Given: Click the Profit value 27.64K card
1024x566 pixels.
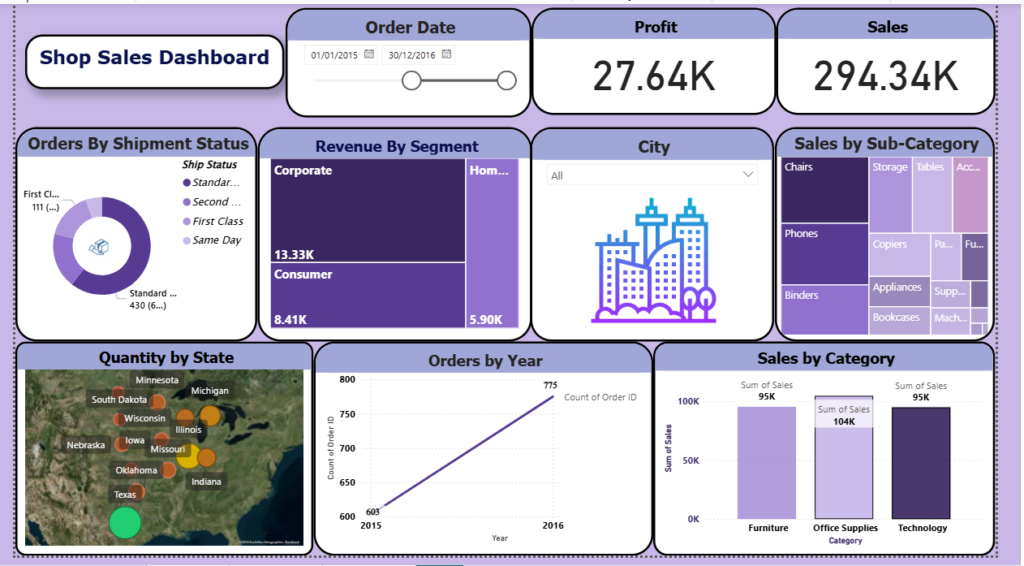Looking at the screenshot, I should point(654,76).
